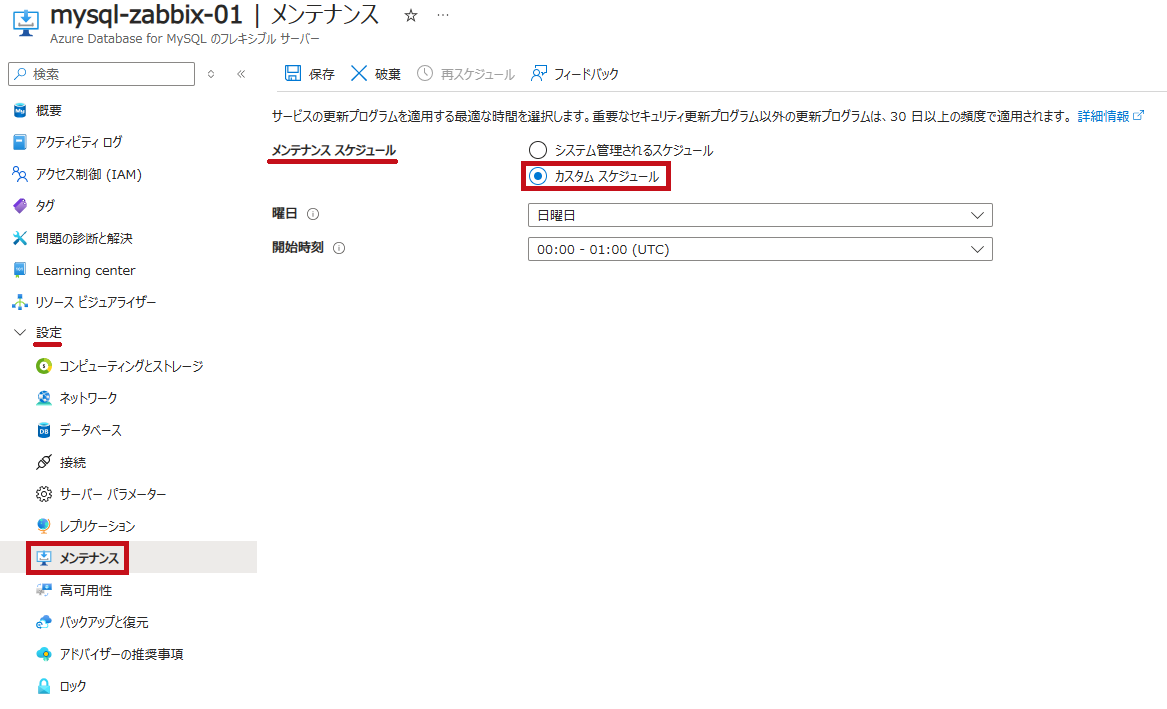Viewport: 1167px width, 709px height.
Task: Open ロック settings page
Action: 73,686
